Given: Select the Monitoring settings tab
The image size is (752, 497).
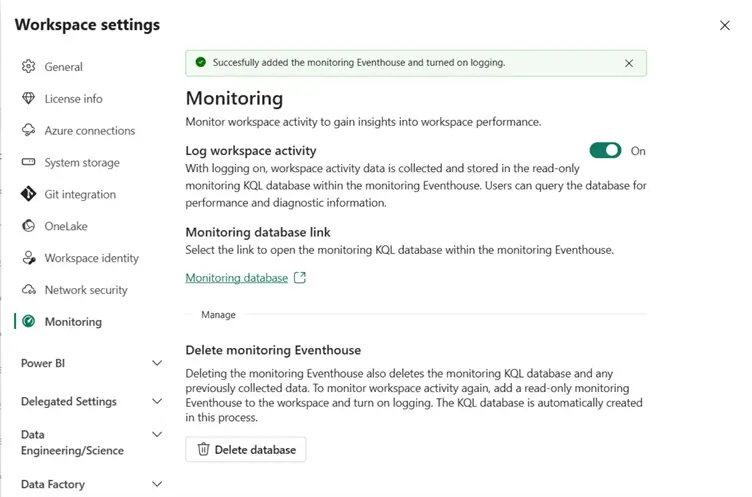Looking at the screenshot, I should click(x=73, y=322).
